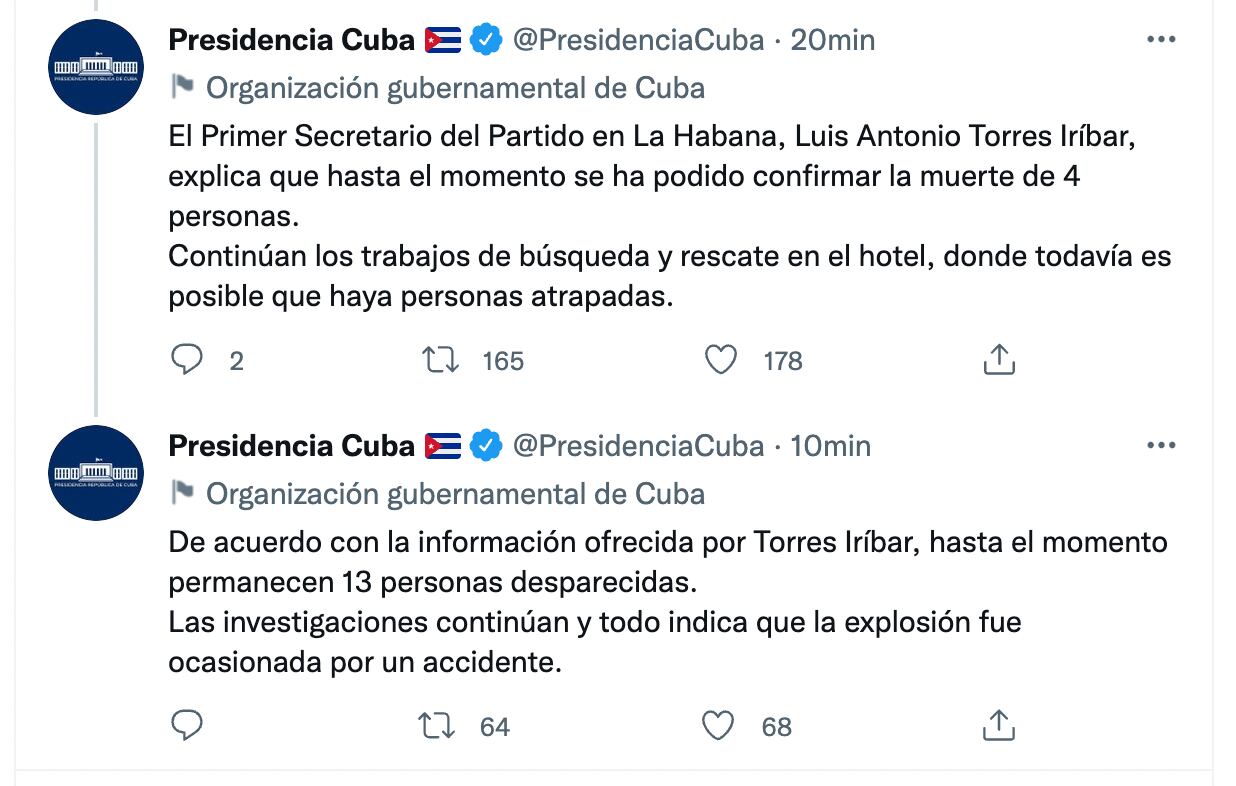
Task: Open more options menu for second tweet
Action: [1160, 446]
